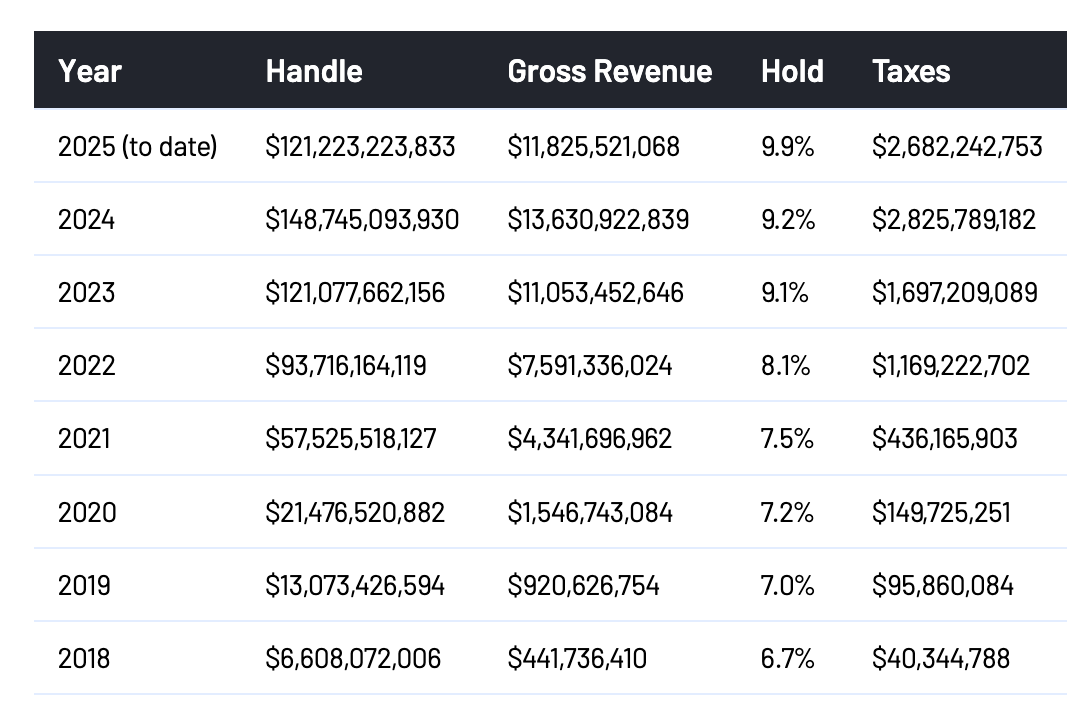
Task: Select the 2021 handle value $57,525,518,127
Action: pos(351,438)
